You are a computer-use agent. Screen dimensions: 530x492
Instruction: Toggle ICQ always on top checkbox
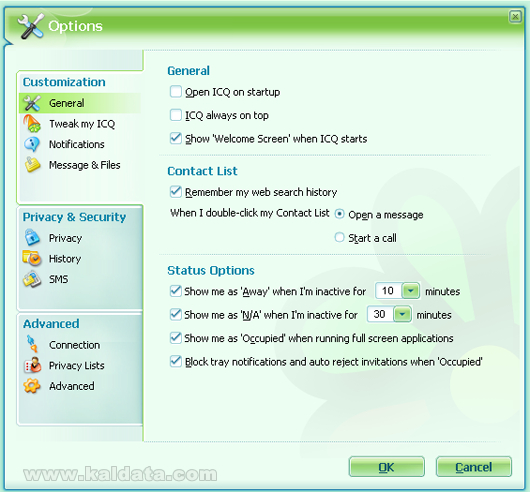(176, 115)
